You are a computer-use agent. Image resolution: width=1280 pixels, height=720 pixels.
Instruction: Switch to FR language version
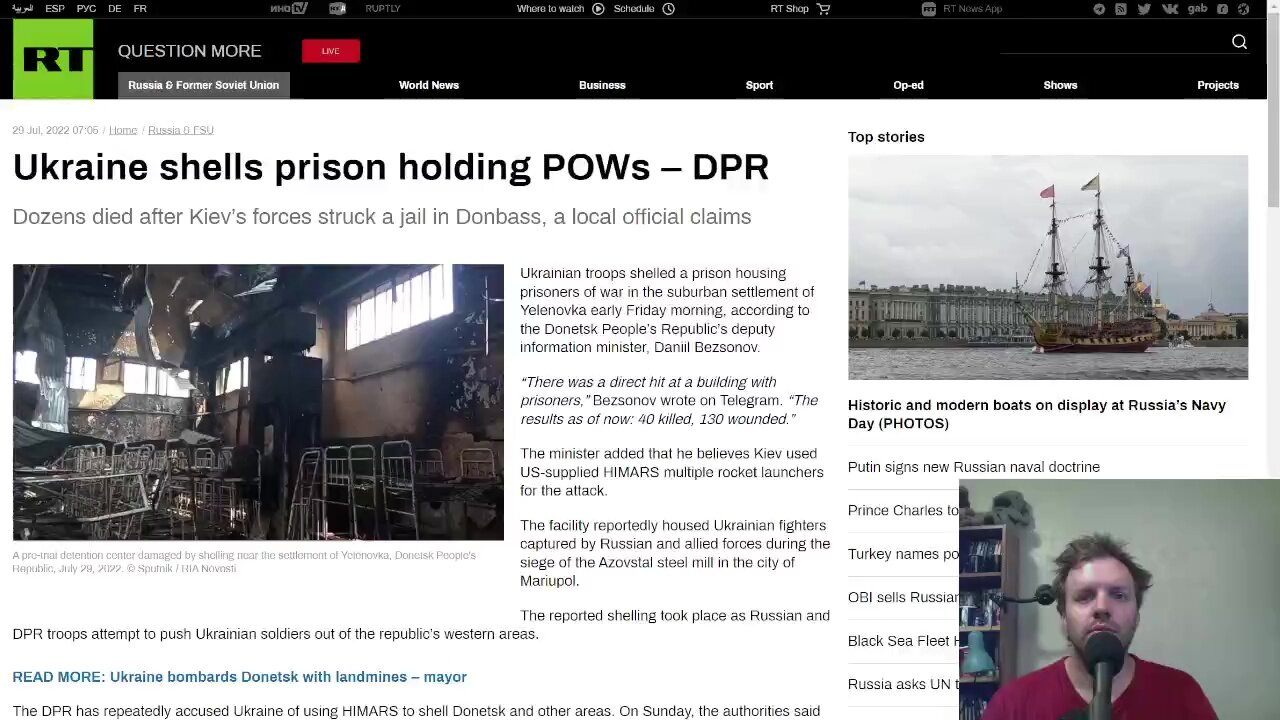140,9
